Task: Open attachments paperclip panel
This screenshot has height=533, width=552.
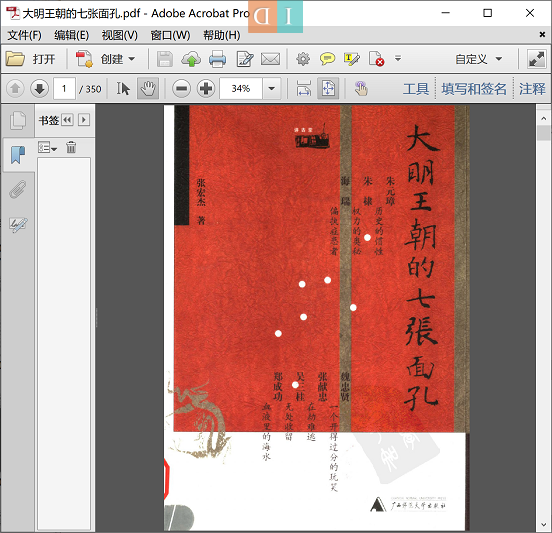Action: (18, 189)
